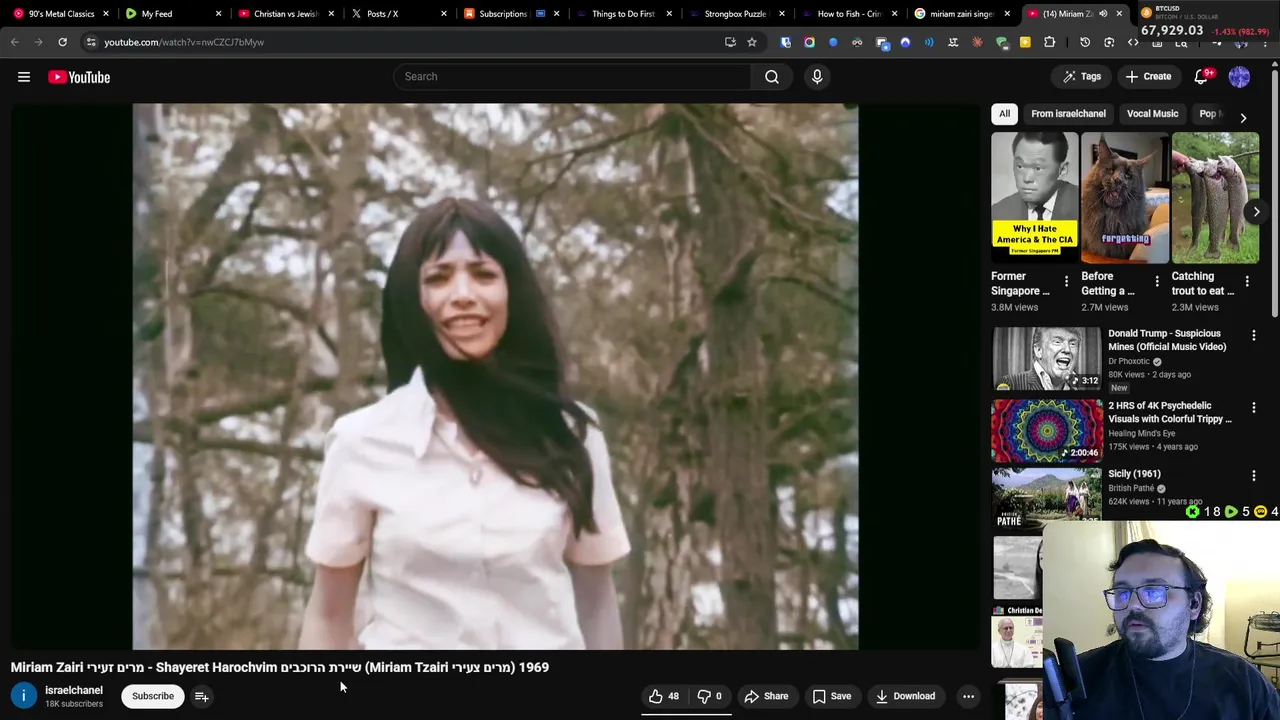Viewport: 1280px width, 720px height.
Task: Click the search magnifier button
Action: 772,76
